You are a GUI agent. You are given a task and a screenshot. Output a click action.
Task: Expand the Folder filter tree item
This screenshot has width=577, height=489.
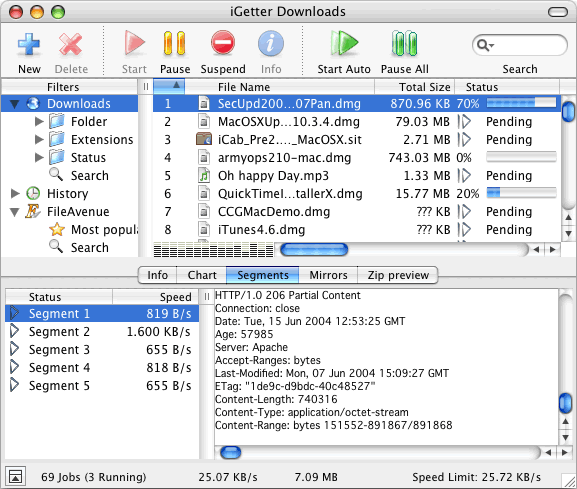tap(39, 121)
